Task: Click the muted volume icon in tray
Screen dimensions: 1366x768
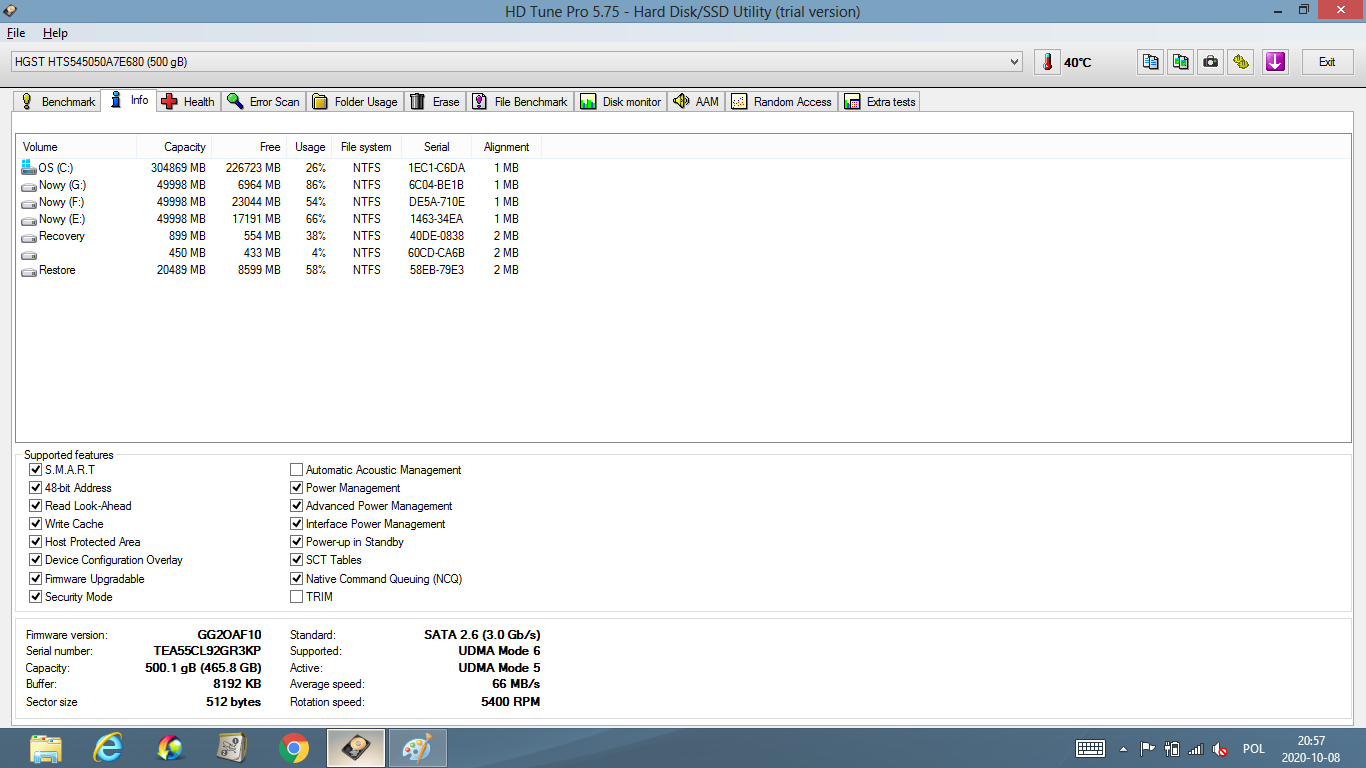Action: (1220, 748)
